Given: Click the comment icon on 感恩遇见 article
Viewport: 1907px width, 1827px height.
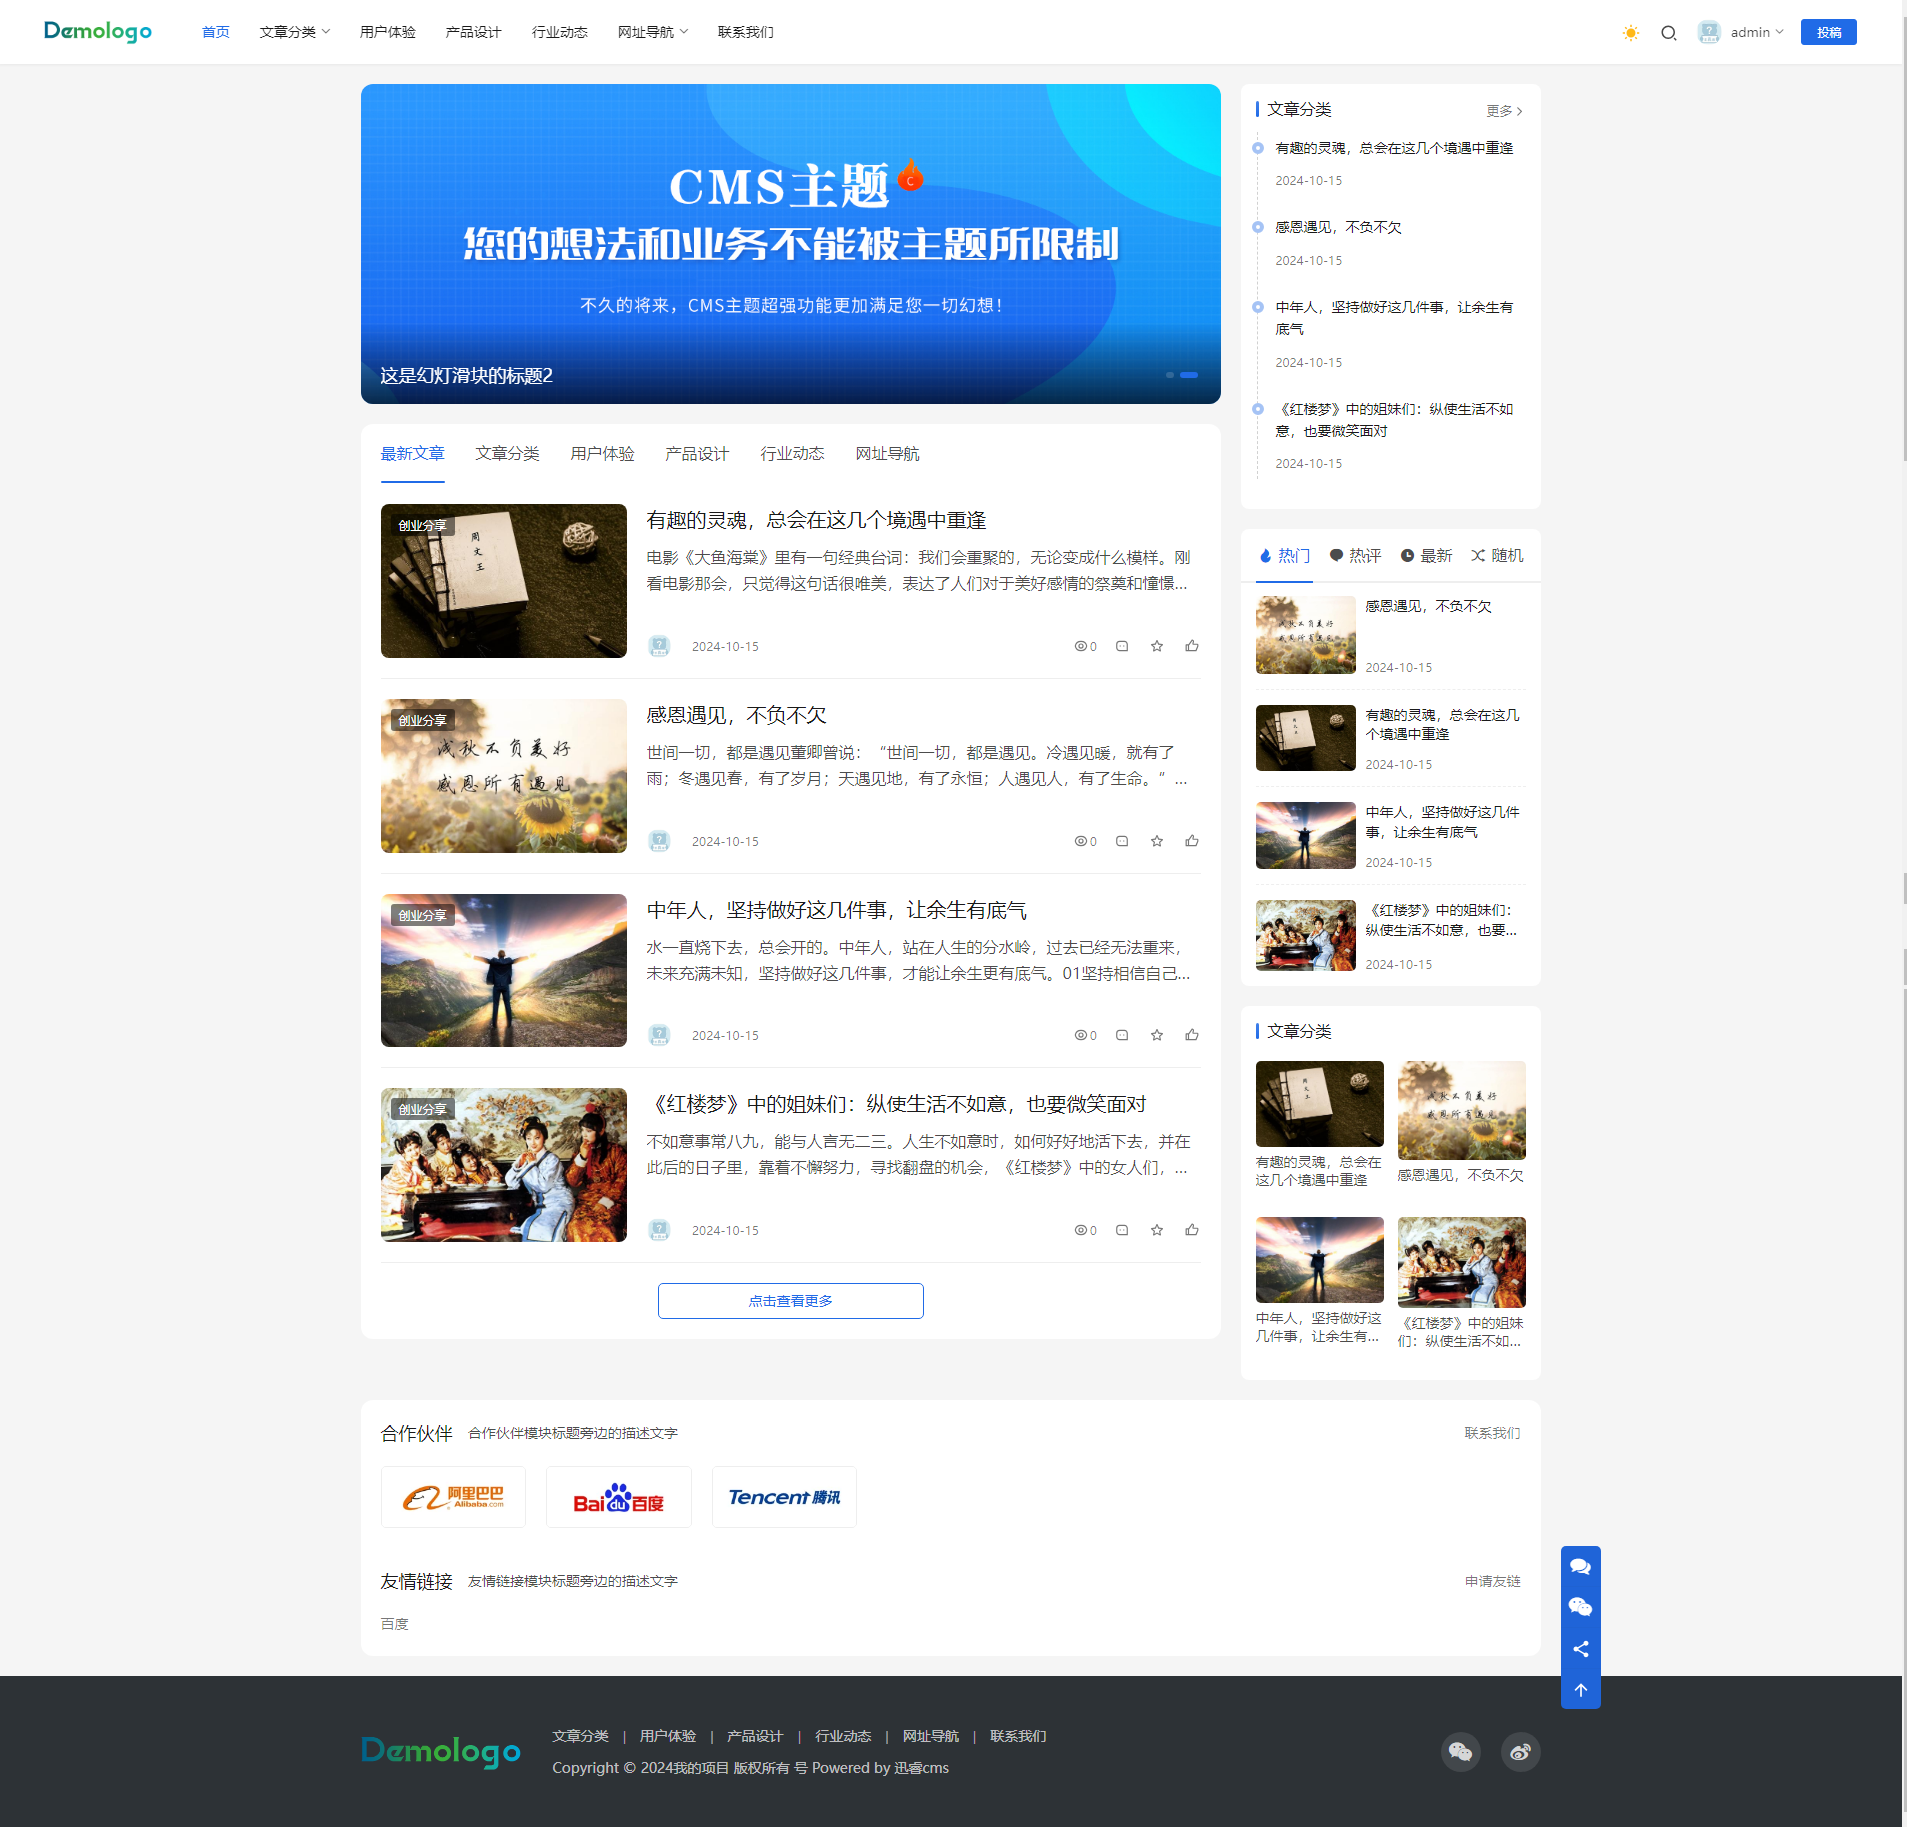Looking at the screenshot, I should (x=1121, y=841).
